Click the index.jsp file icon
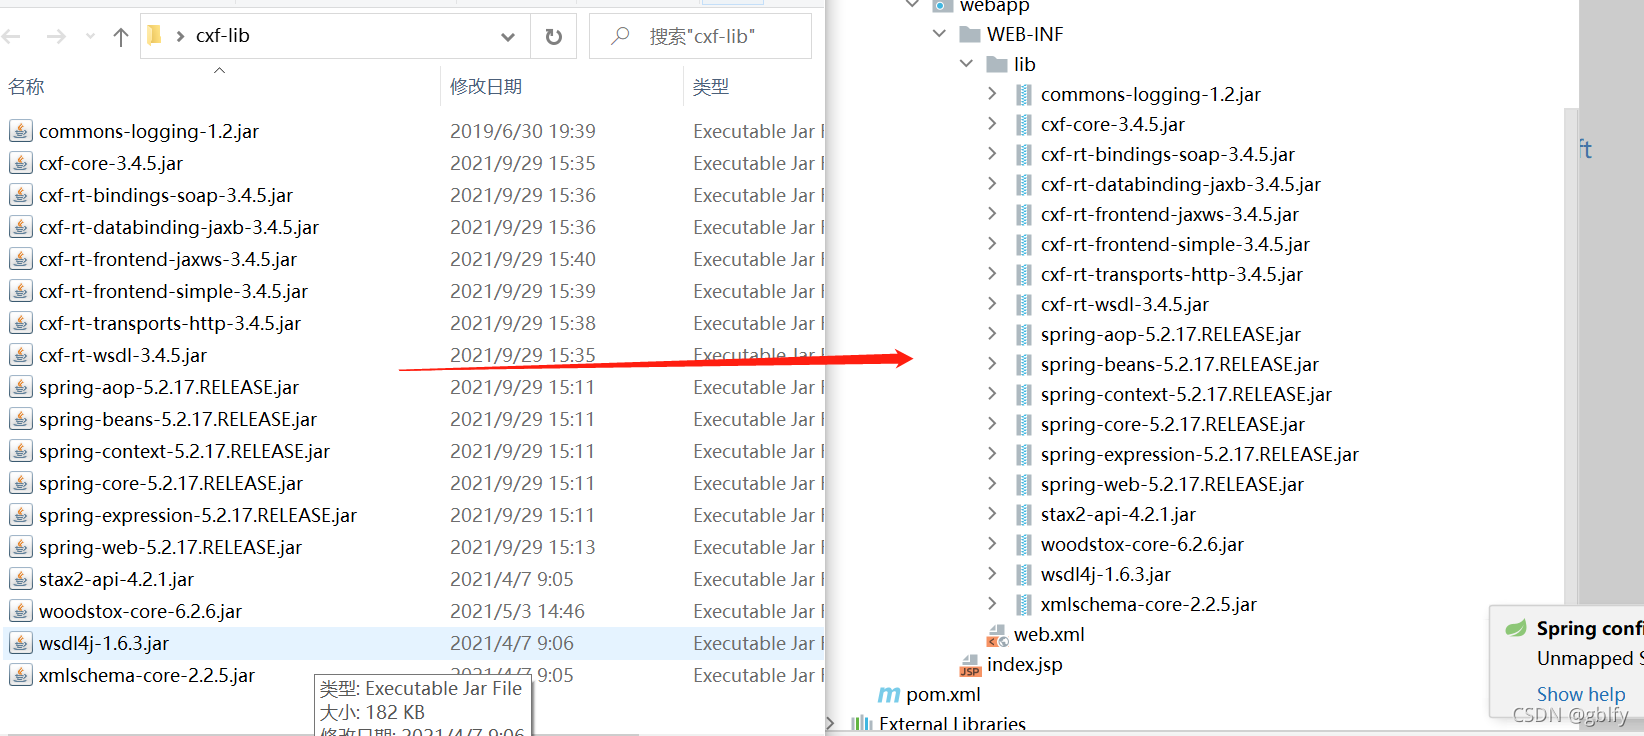This screenshot has height=736, width=1644. click(x=970, y=666)
